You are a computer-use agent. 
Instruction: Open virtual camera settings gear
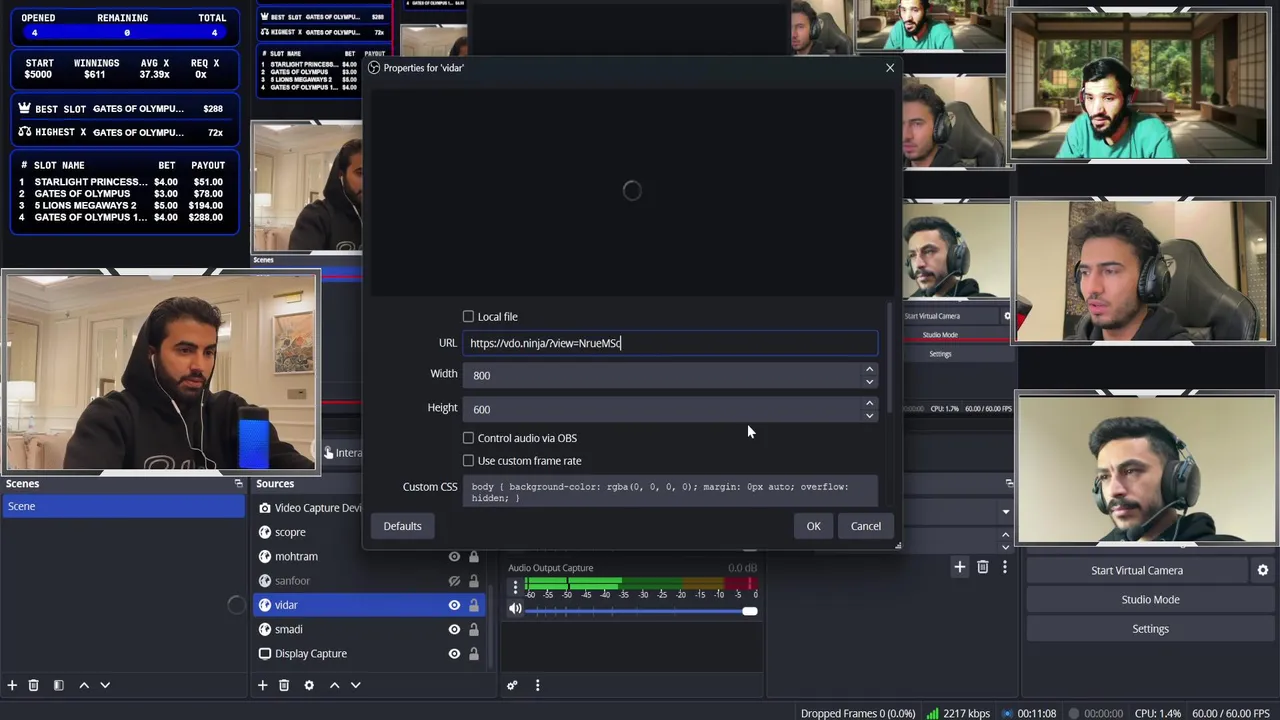(1263, 570)
